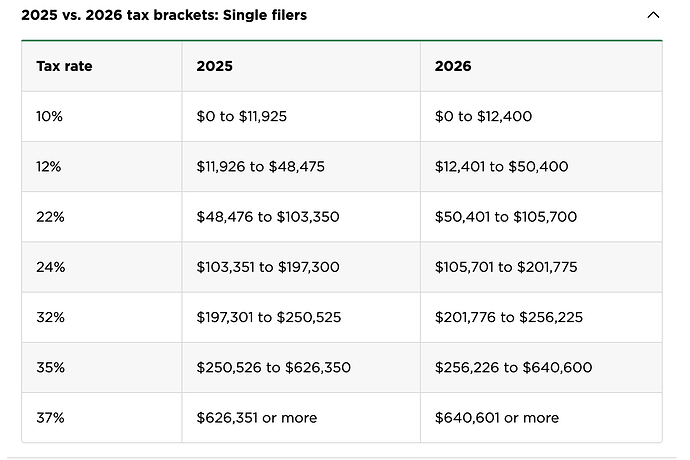This screenshot has width=690, height=460.
Task: Click the 37% tax rate cell
Action: click(x=49, y=417)
